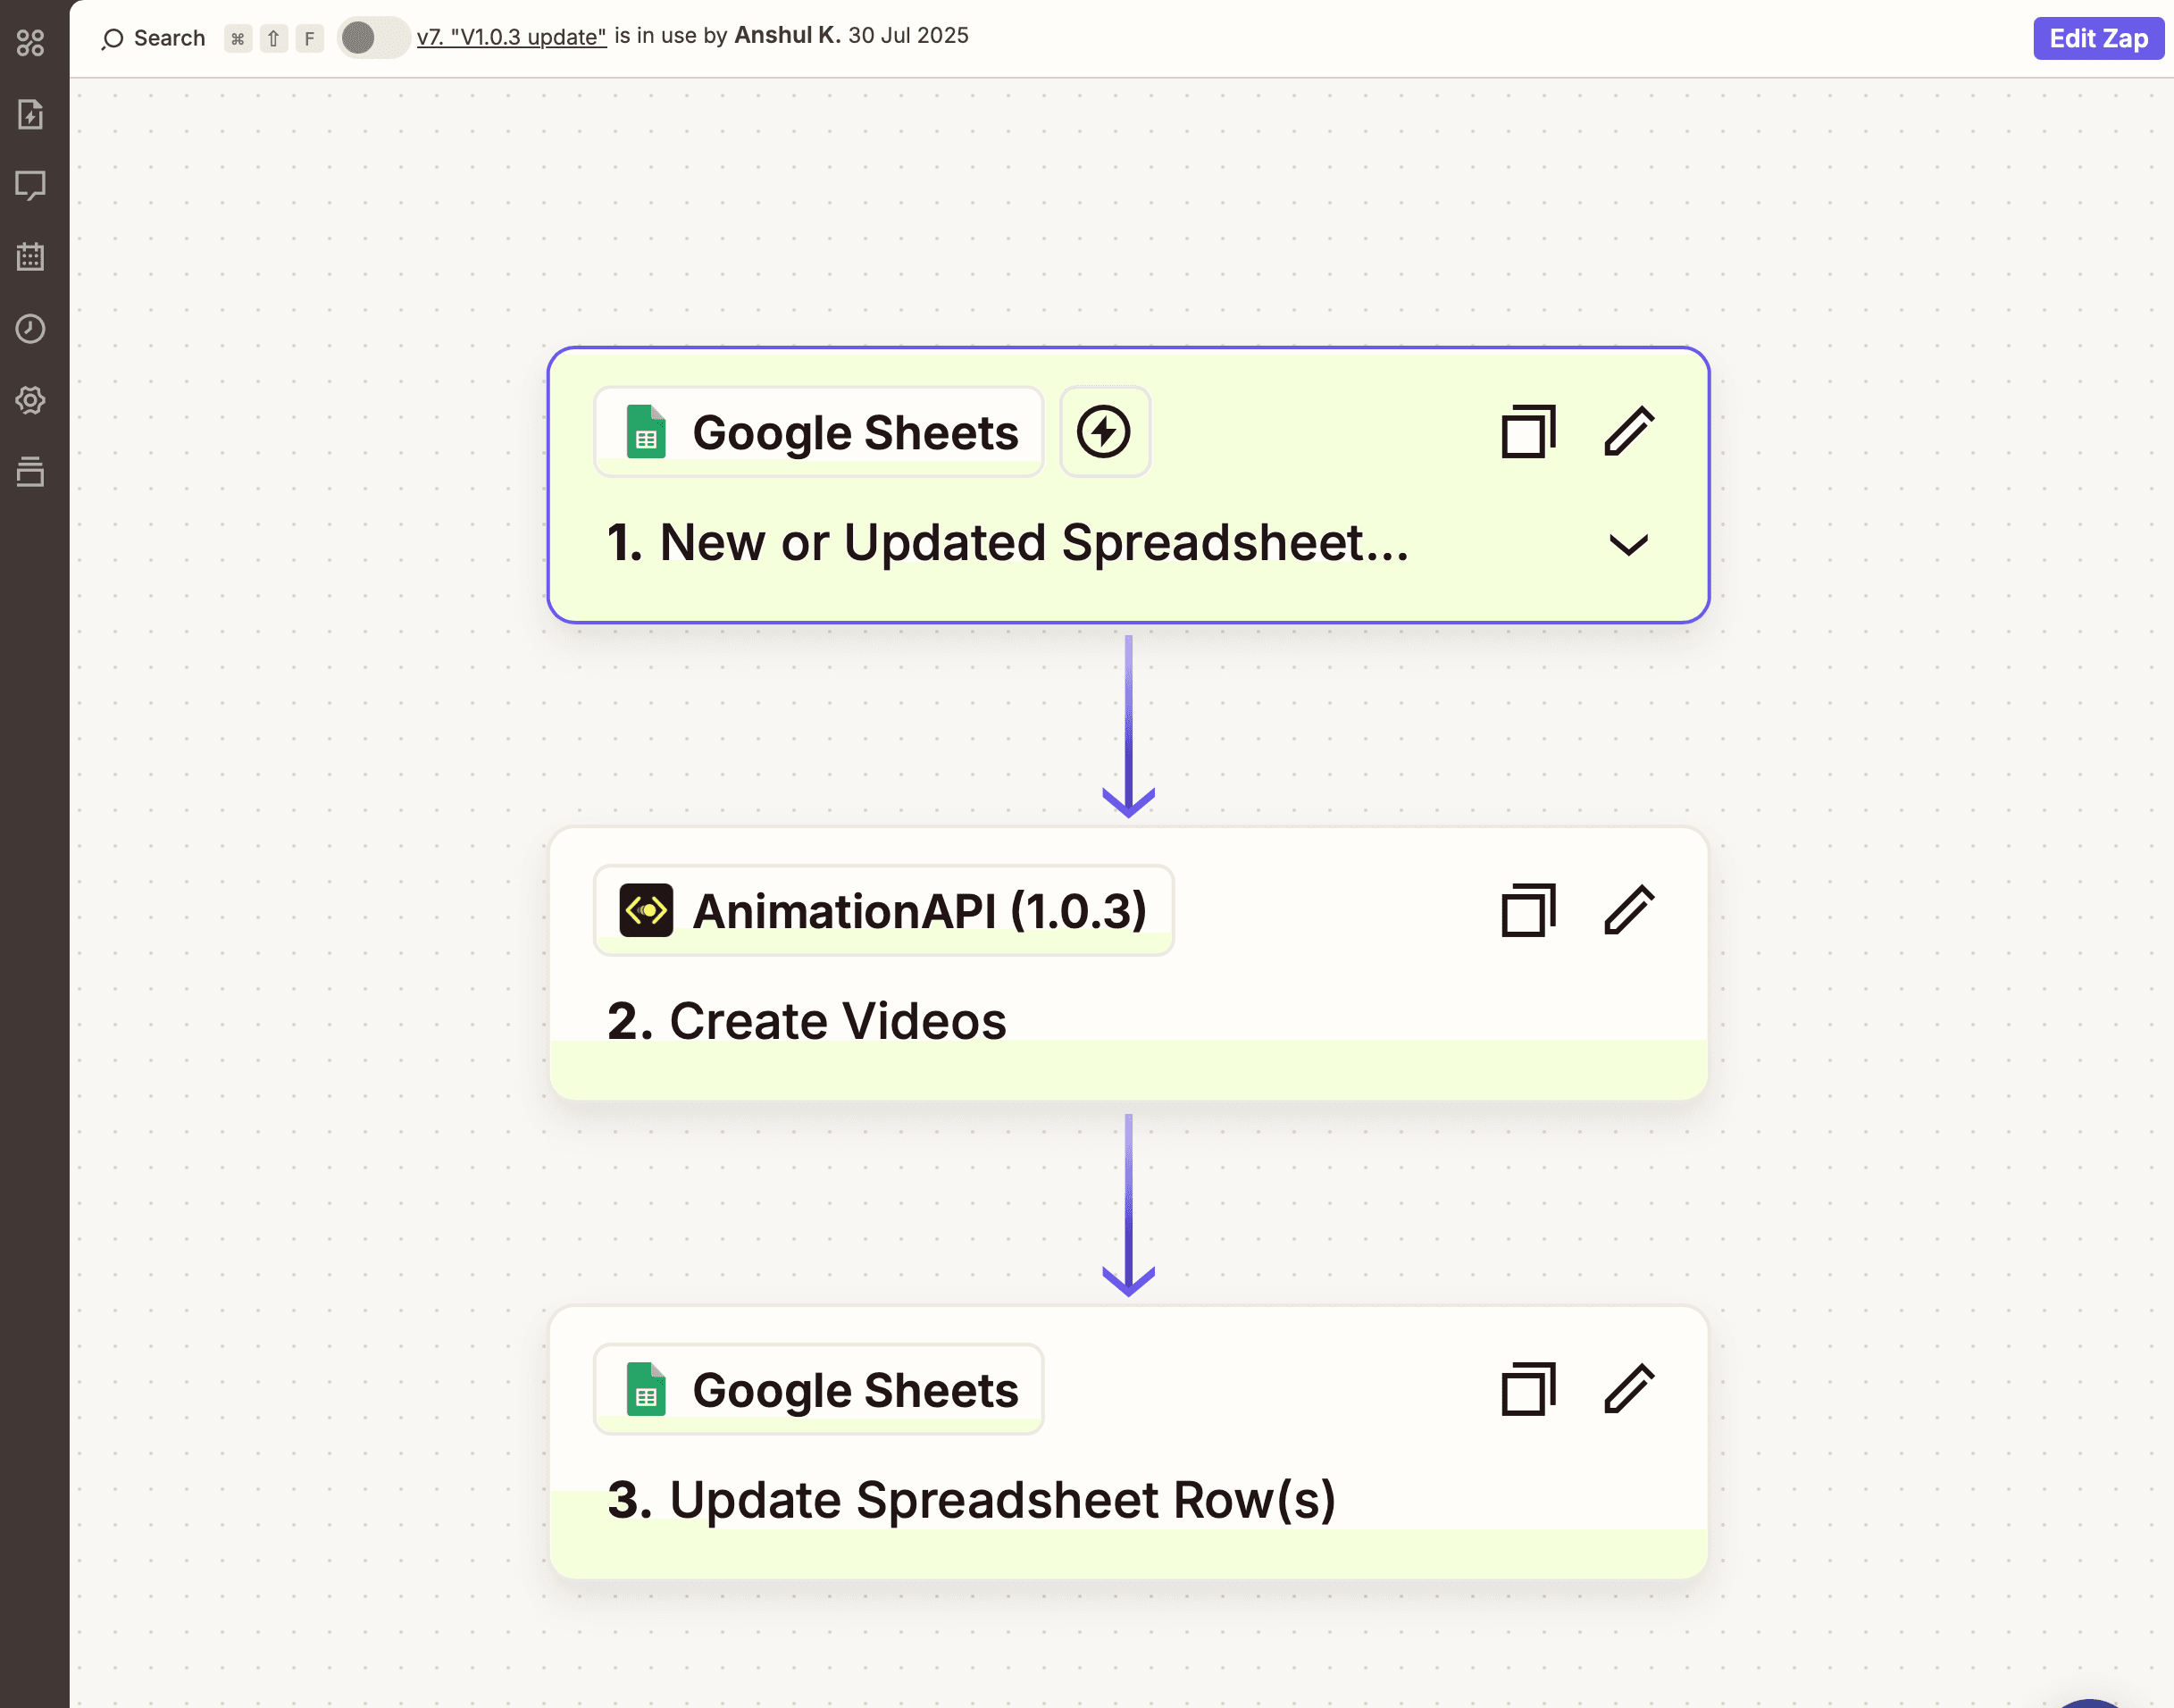Click the AnimationAPI app icon on step 2
Viewport: 2174px width, 1708px height.
pos(645,909)
